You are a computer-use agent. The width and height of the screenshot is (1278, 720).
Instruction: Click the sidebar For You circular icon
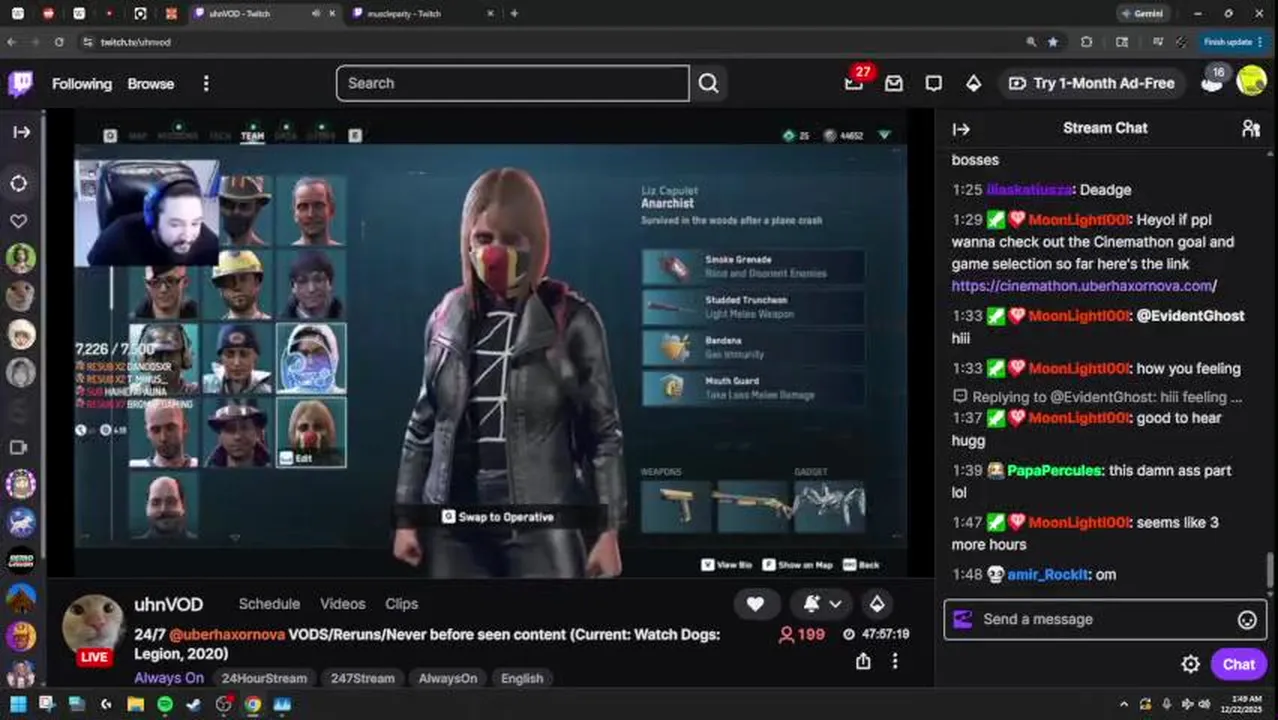(x=19, y=184)
